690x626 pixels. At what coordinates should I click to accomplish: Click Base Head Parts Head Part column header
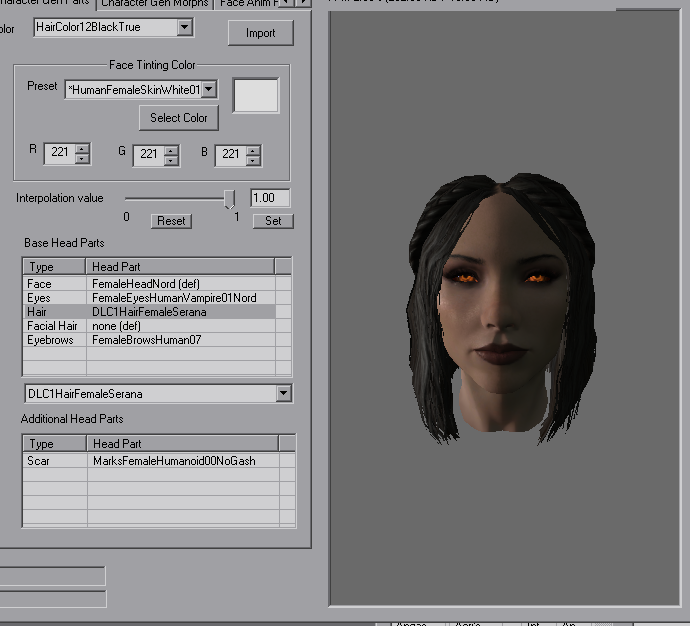(180, 267)
